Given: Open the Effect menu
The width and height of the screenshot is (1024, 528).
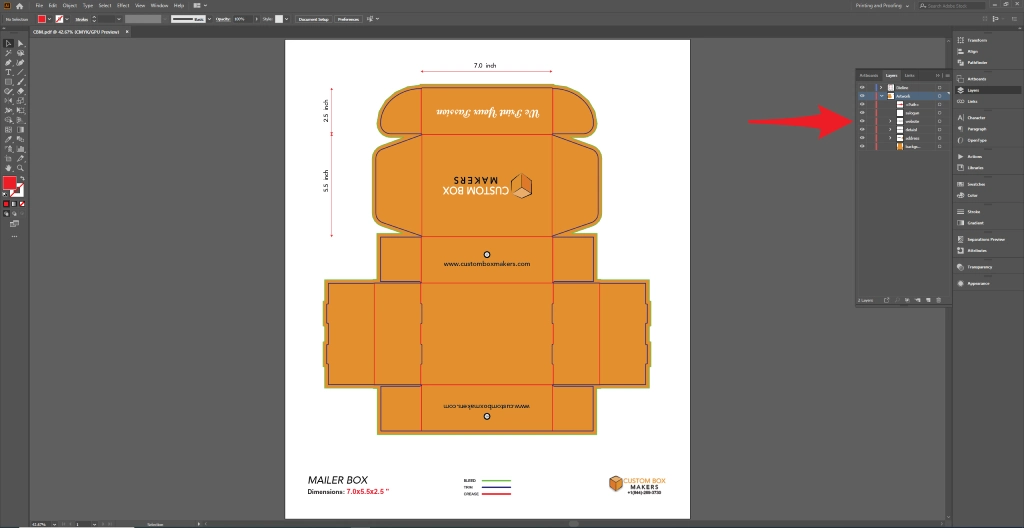Looking at the screenshot, I should point(123,6).
